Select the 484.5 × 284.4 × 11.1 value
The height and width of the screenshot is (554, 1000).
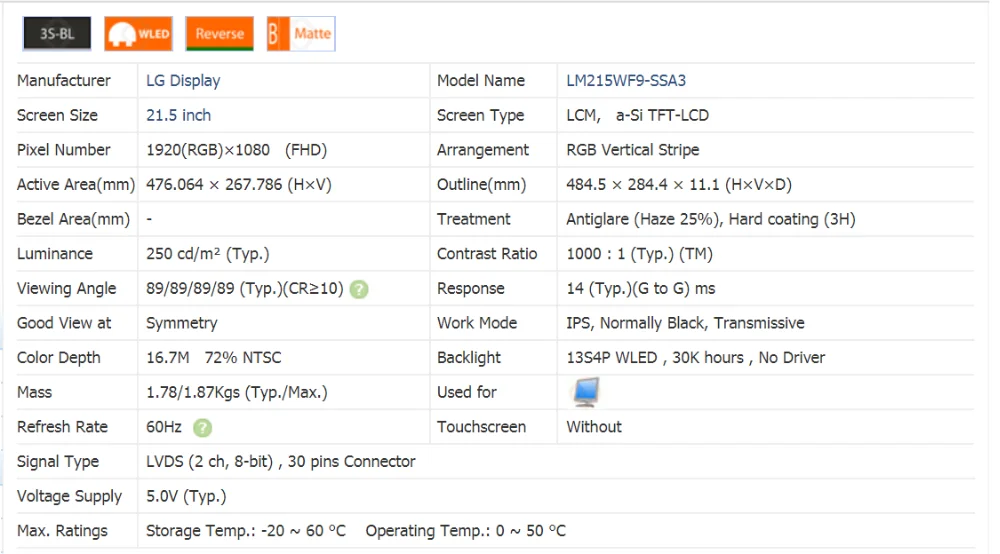click(679, 185)
